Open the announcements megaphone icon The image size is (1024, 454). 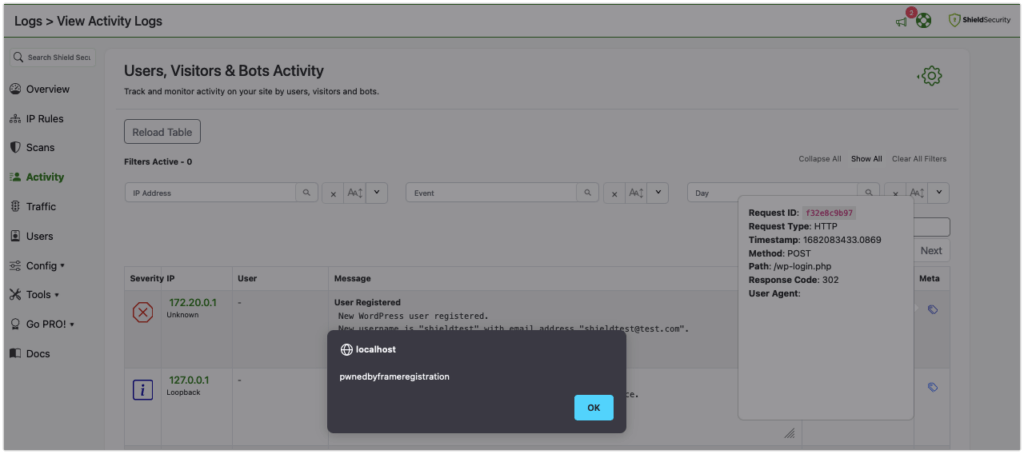(x=902, y=21)
